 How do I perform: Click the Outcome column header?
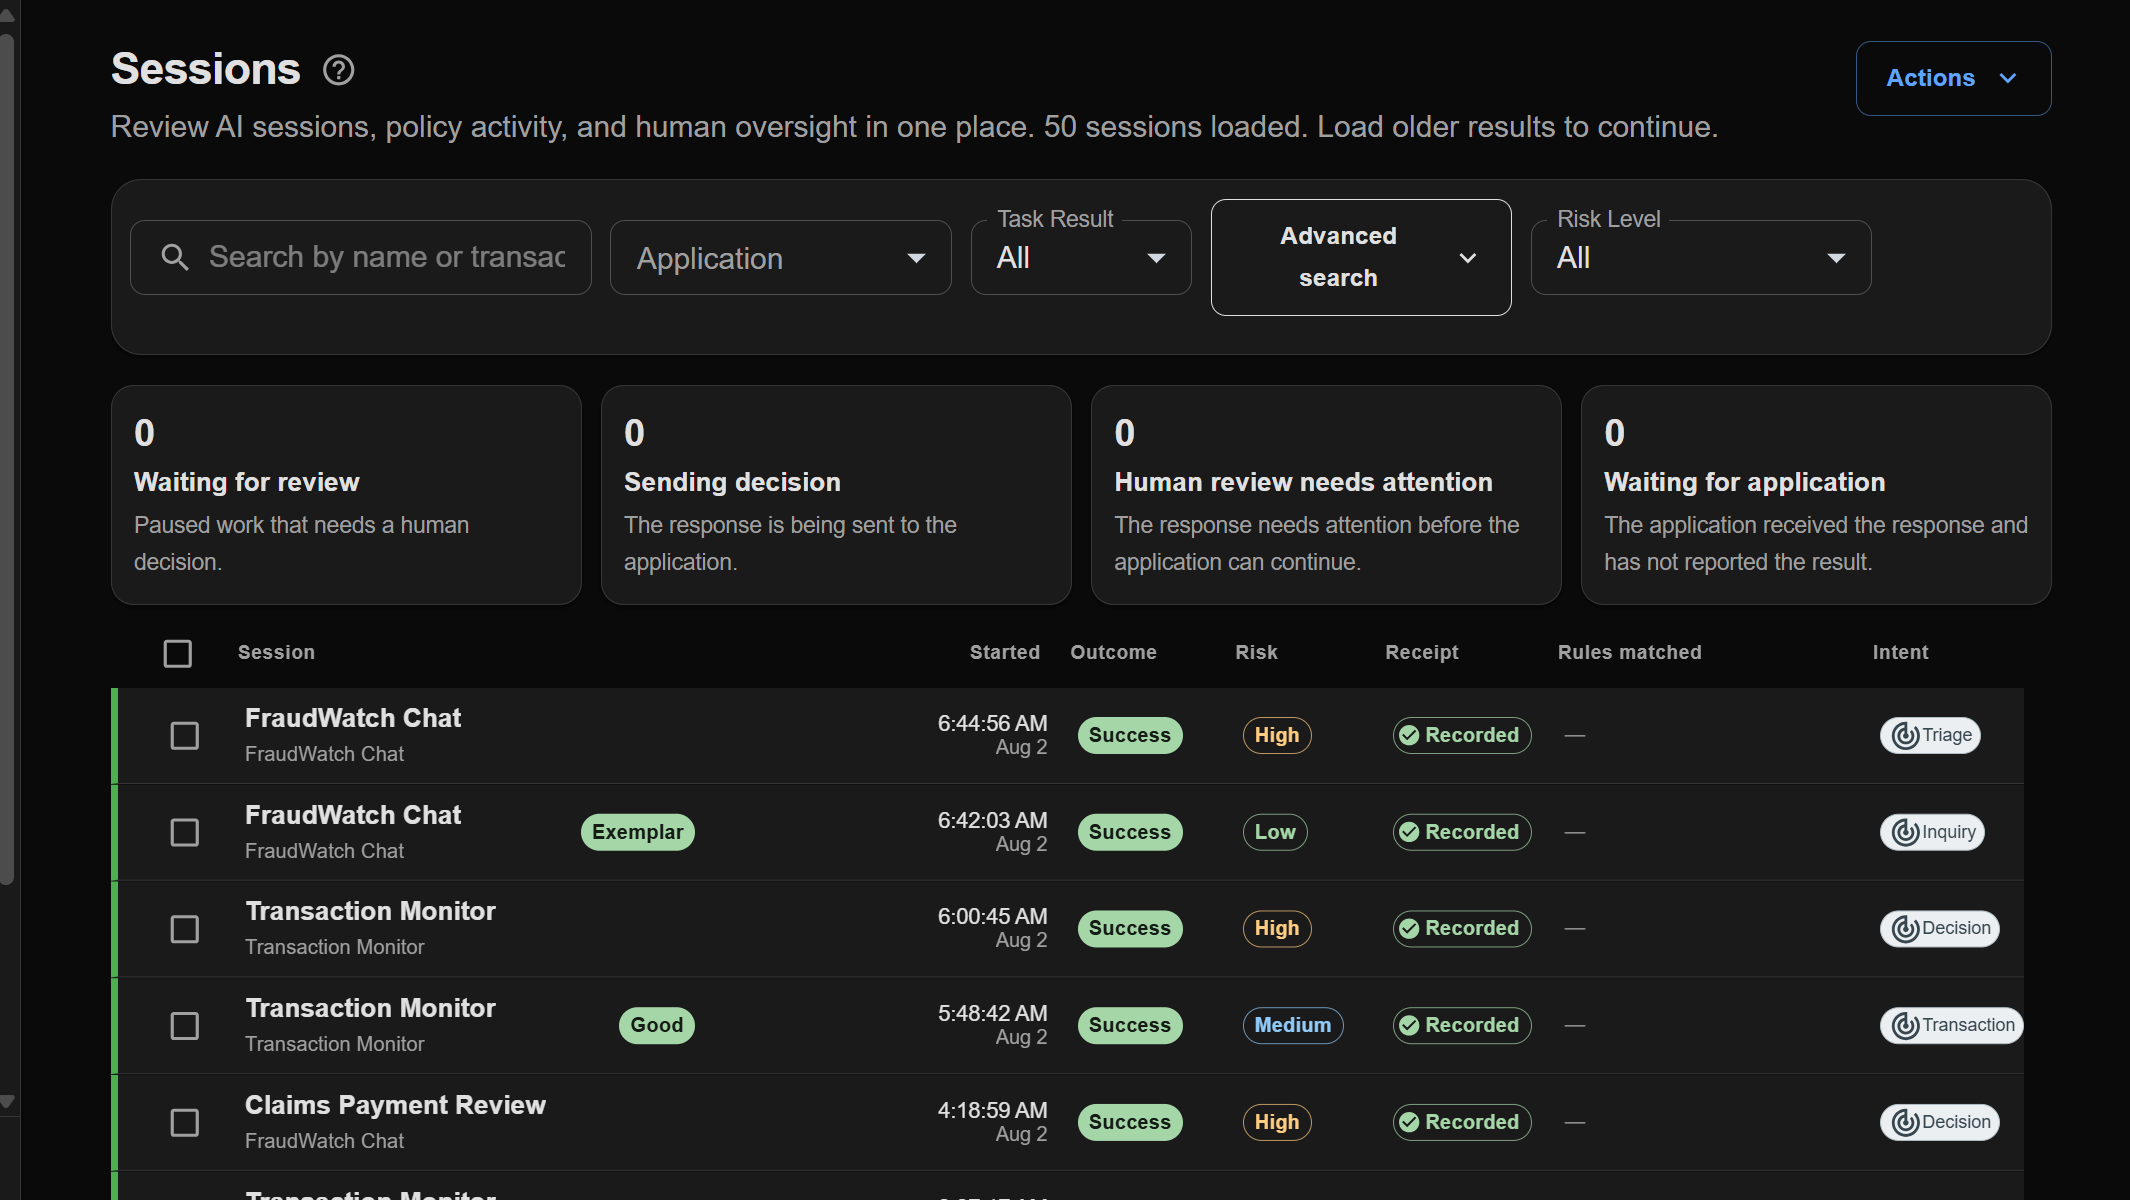tap(1113, 652)
